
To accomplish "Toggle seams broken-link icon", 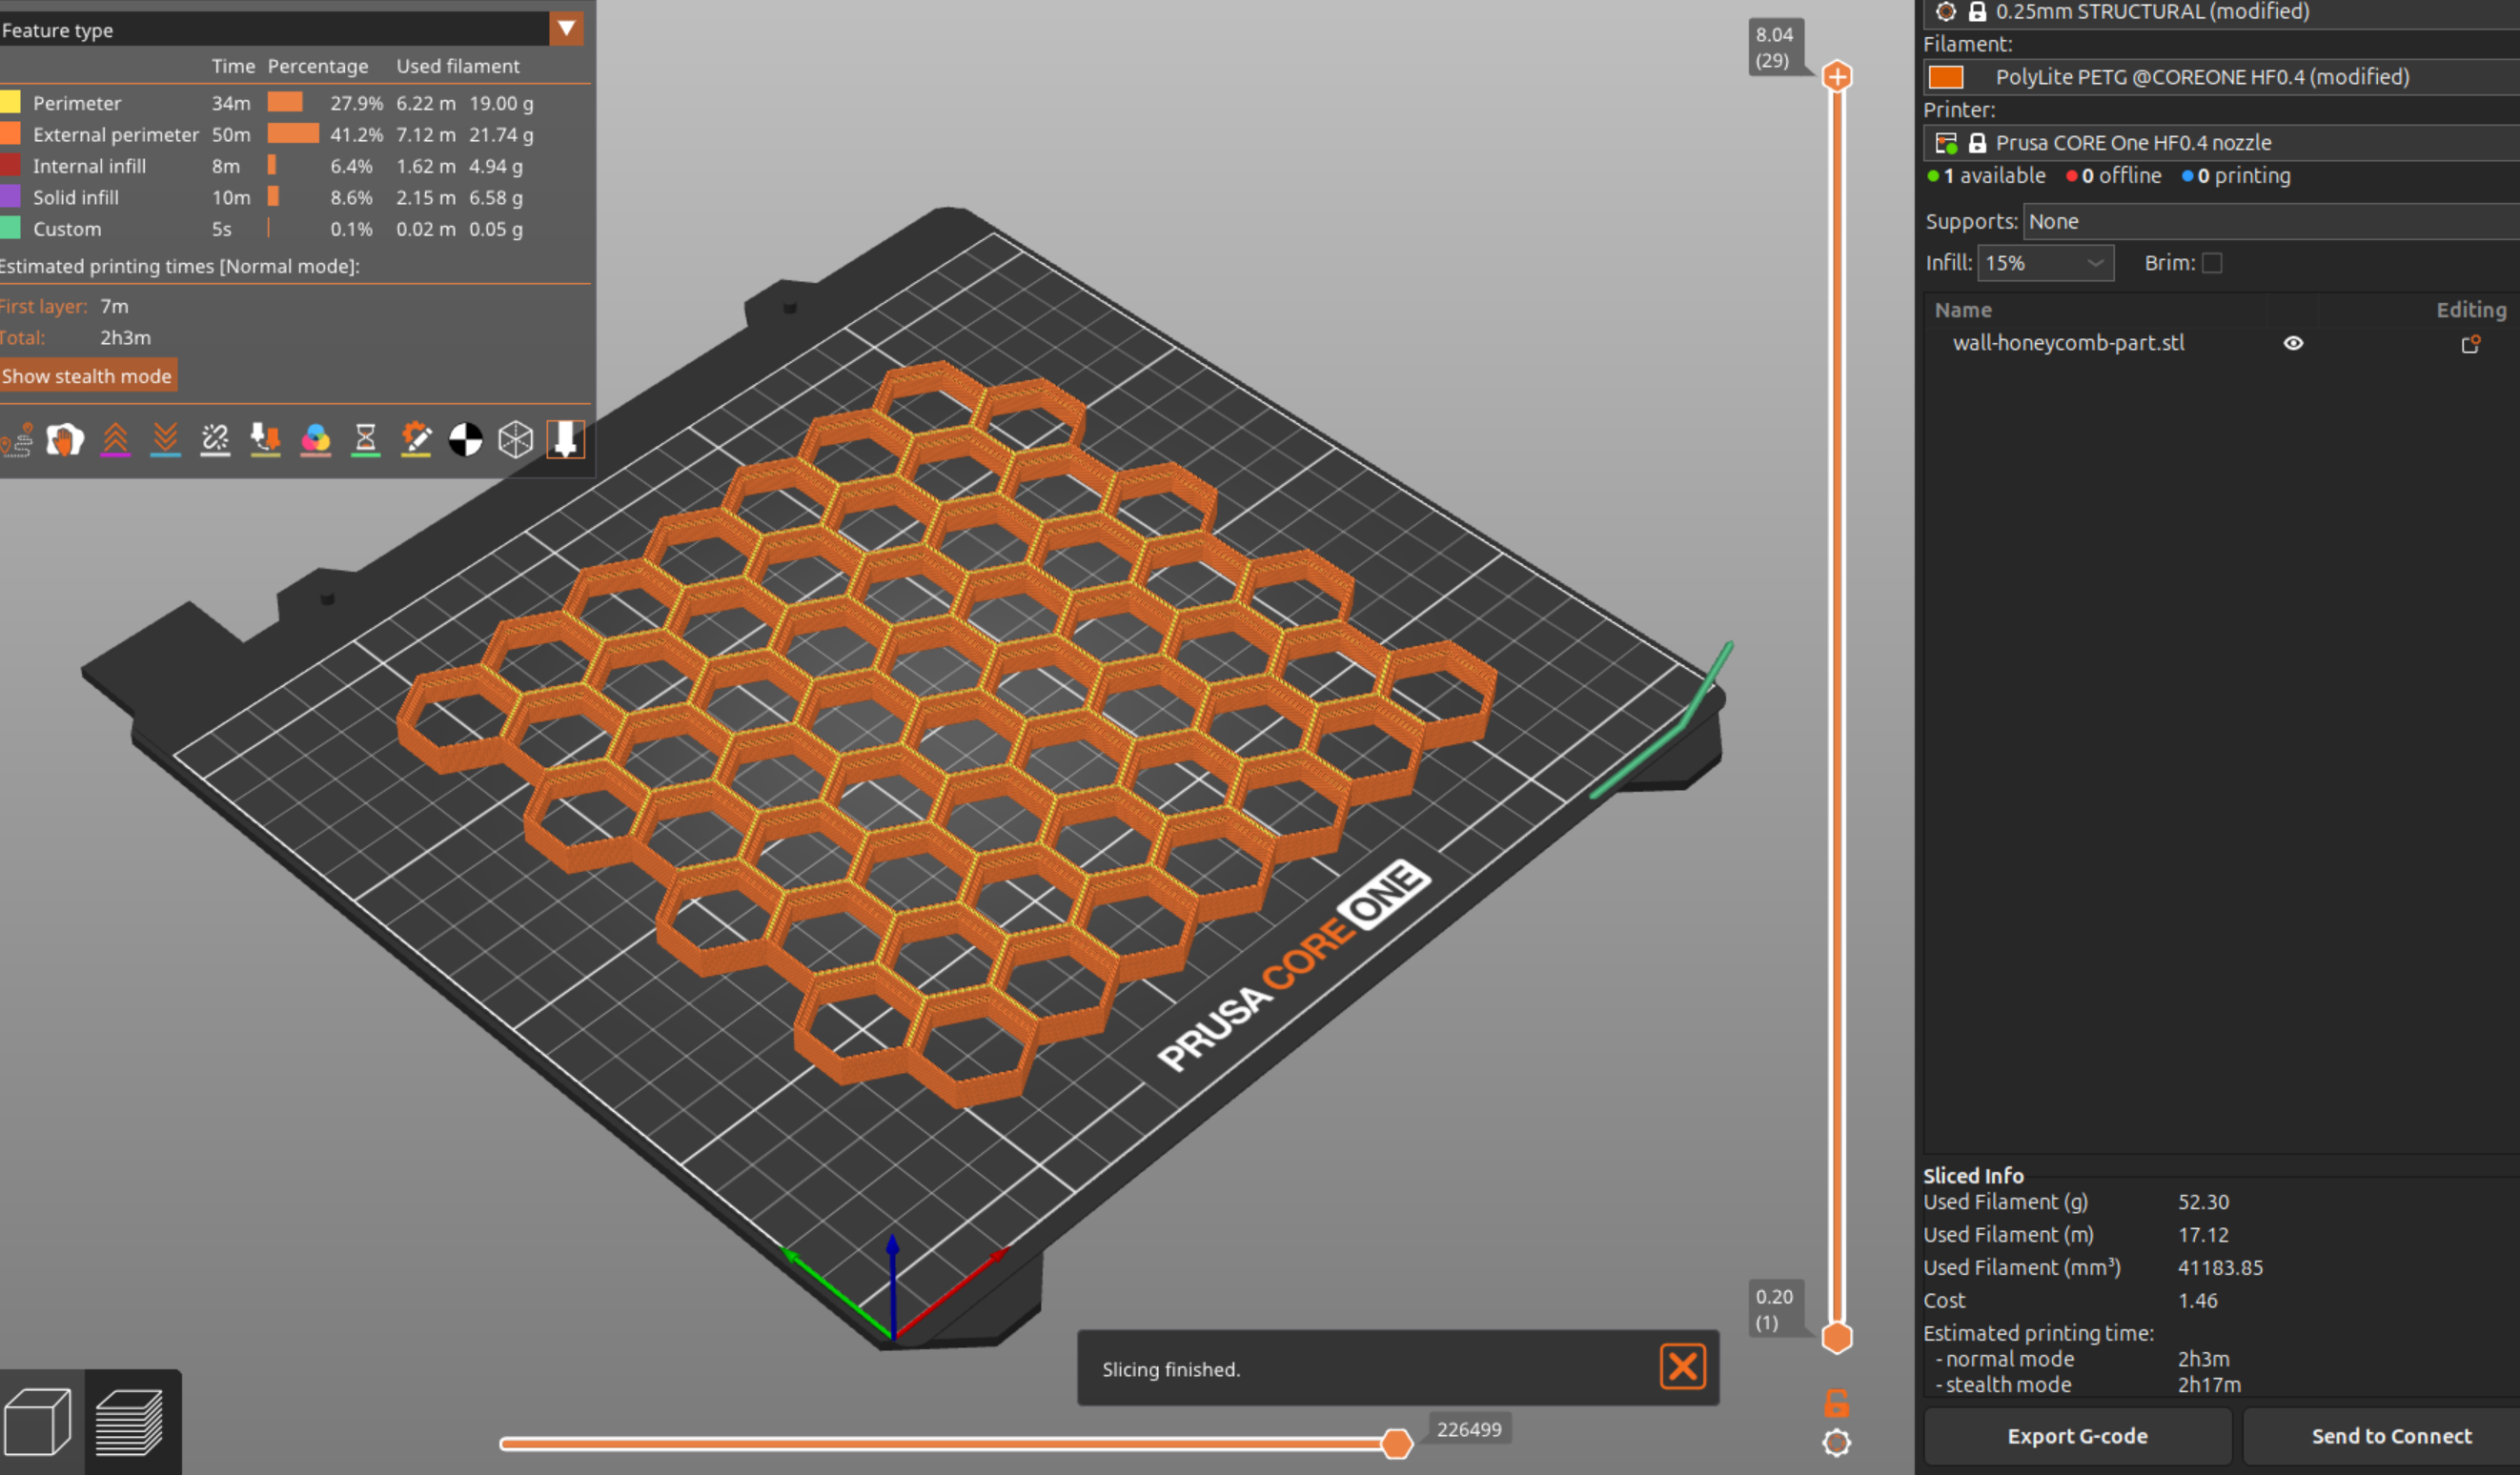I will (x=216, y=440).
